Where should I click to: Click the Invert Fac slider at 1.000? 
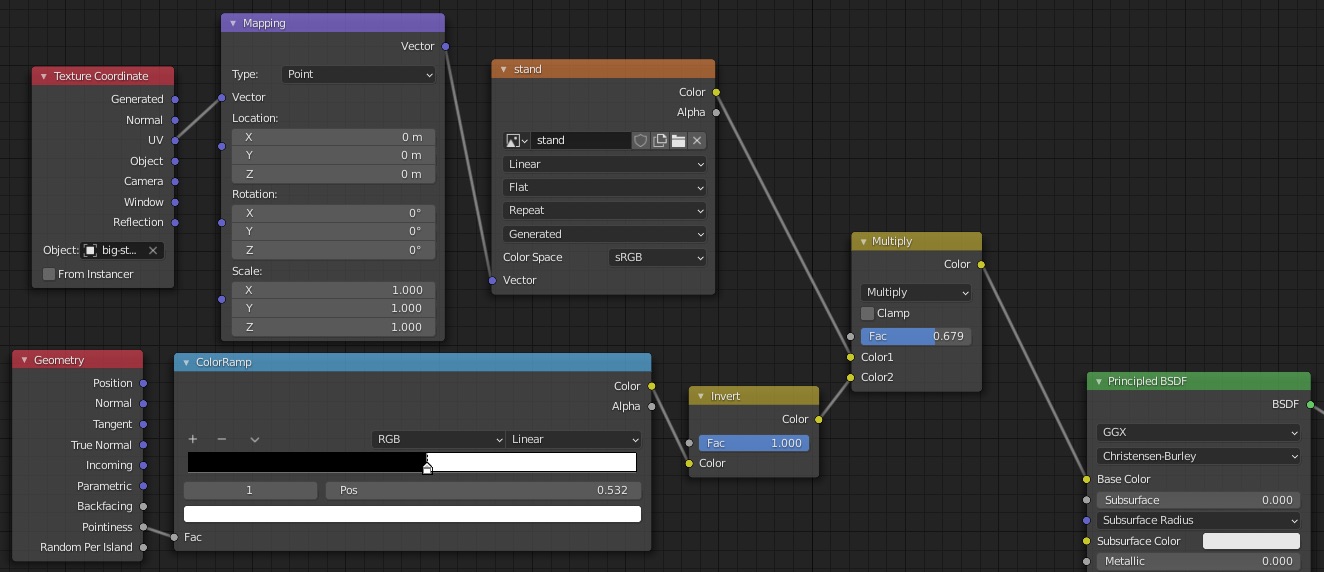tap(754, 443)
